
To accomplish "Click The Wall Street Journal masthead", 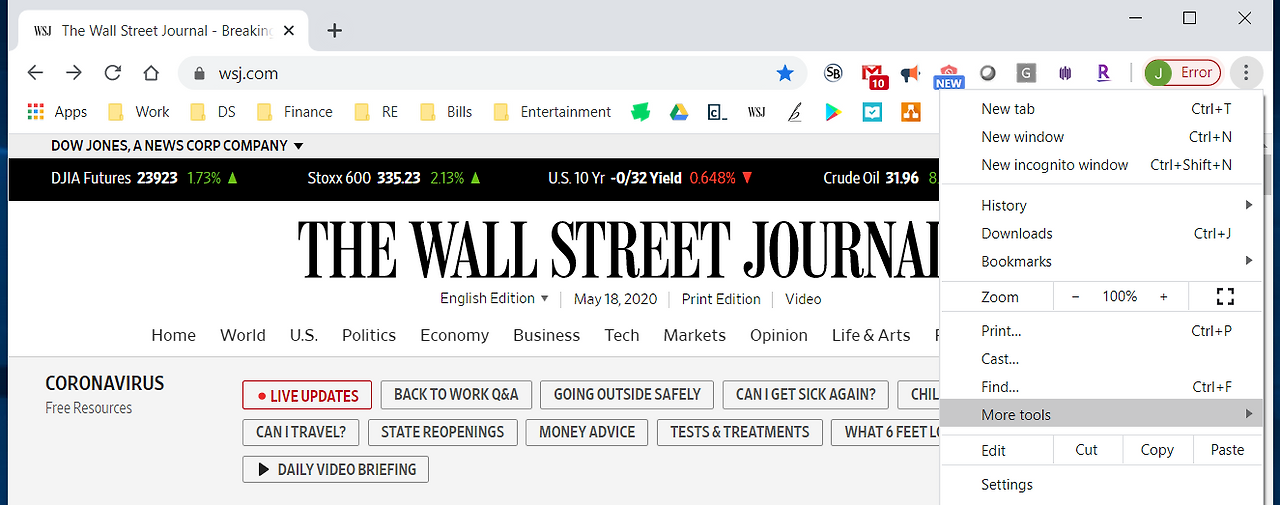I will click(x=617, y=248).
